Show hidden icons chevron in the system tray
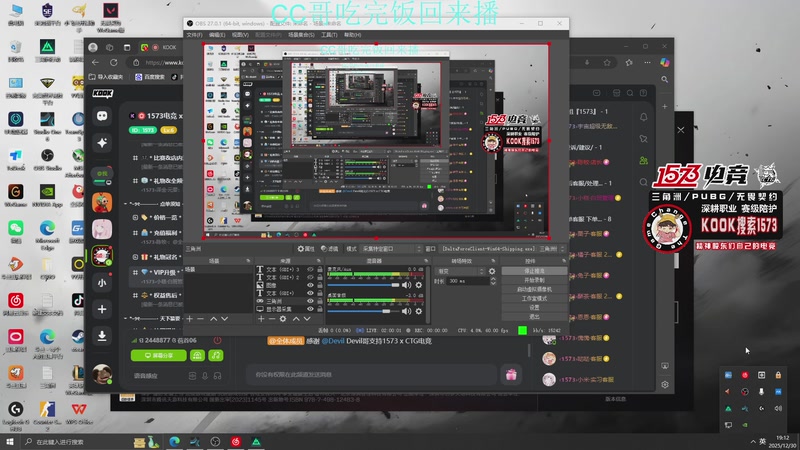This screenshot has width=800, height=450. [x=753, y=441]
